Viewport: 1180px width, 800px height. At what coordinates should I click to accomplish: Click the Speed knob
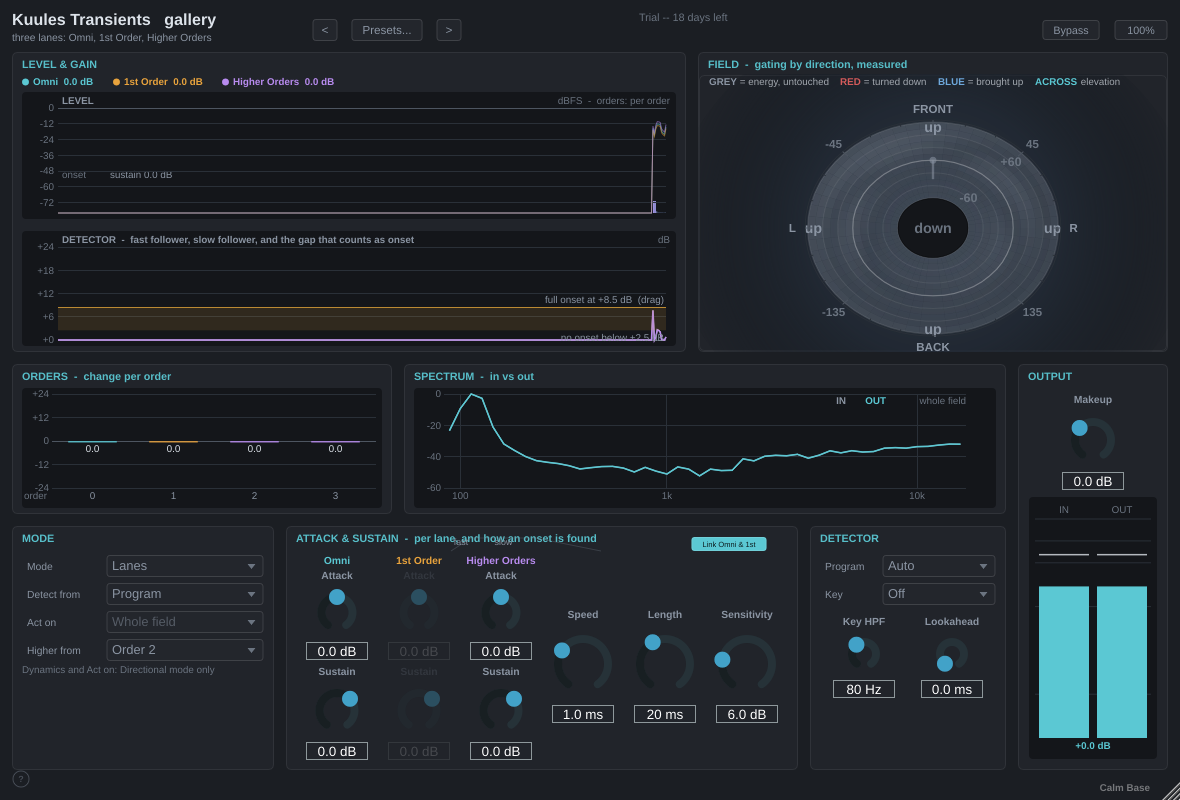(582, 664)
